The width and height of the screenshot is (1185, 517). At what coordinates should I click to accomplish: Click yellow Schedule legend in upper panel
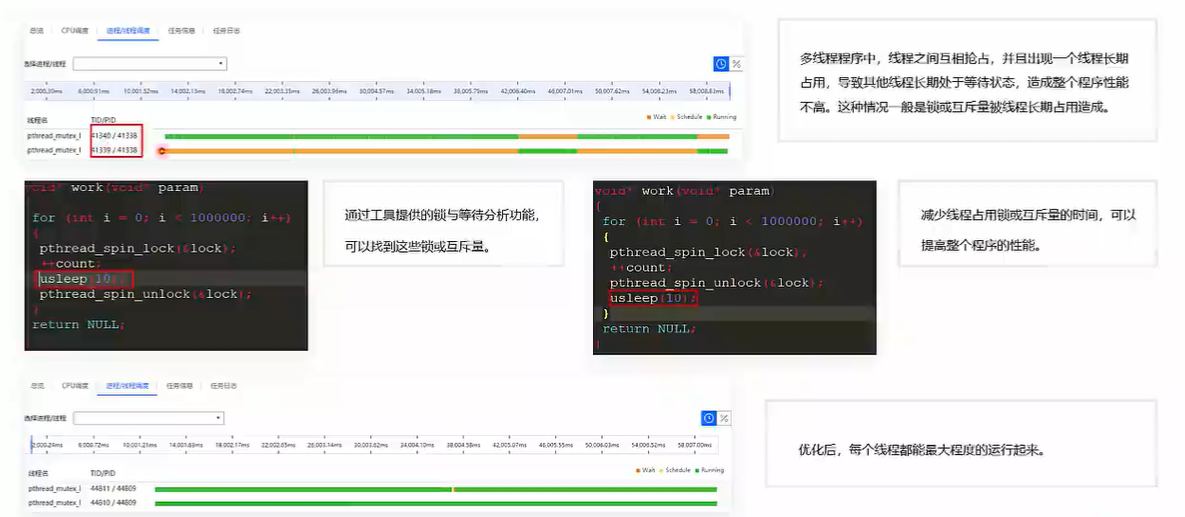[x=684, y=117]
